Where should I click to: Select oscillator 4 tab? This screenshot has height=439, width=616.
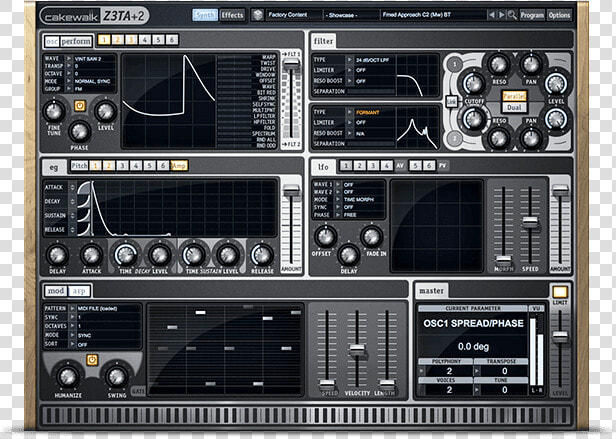tap(145, 40)
